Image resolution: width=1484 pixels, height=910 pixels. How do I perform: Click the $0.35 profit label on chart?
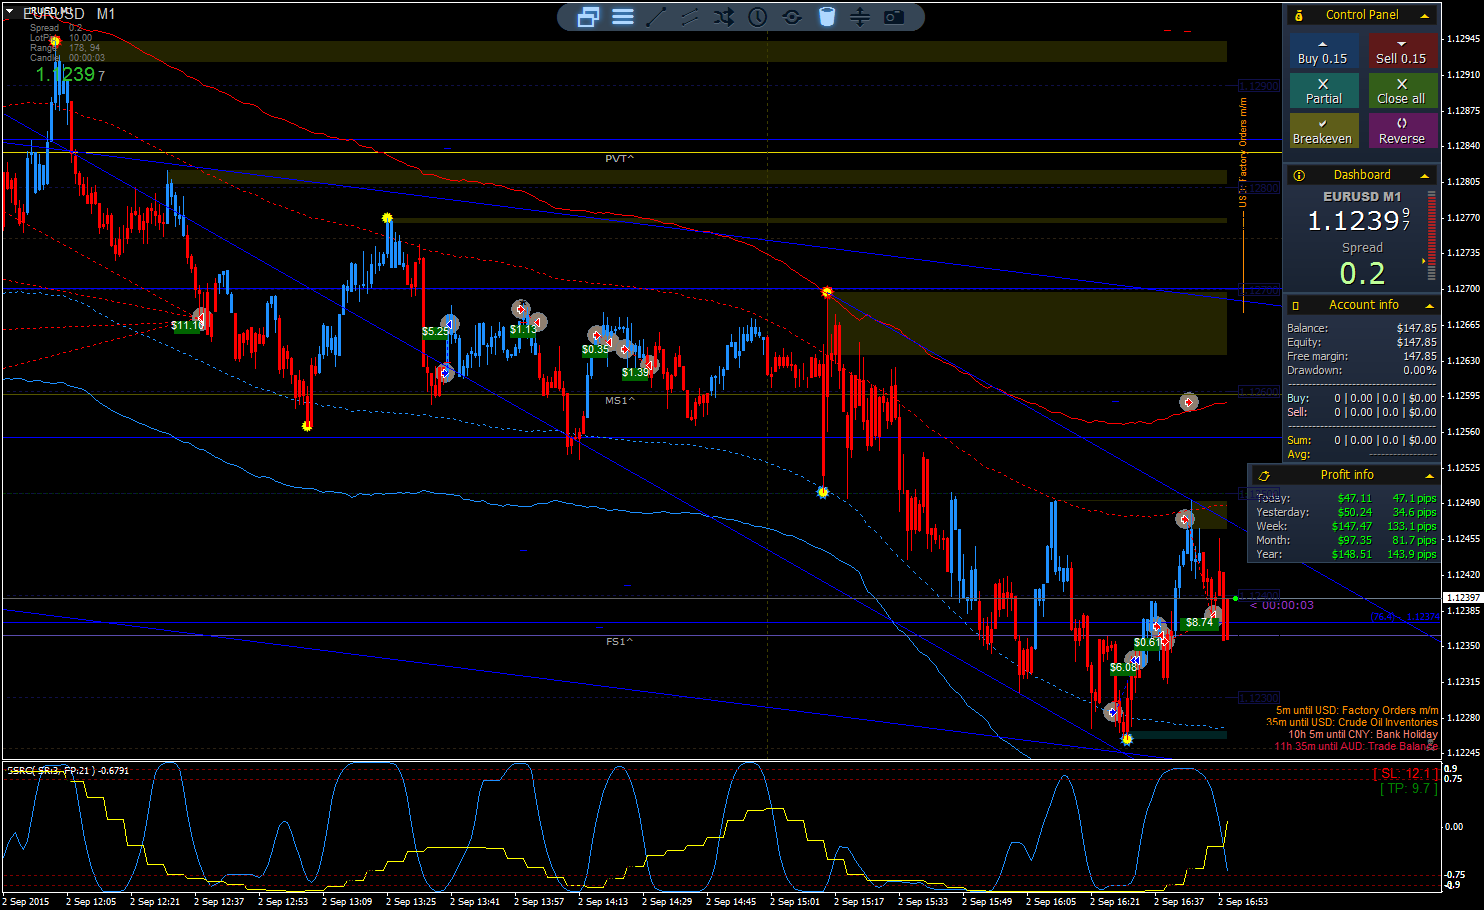click(x=595, y=350)
